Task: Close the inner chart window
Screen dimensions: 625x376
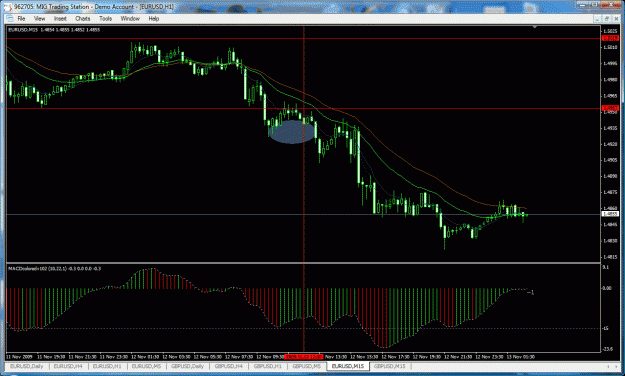Action: 615,18
